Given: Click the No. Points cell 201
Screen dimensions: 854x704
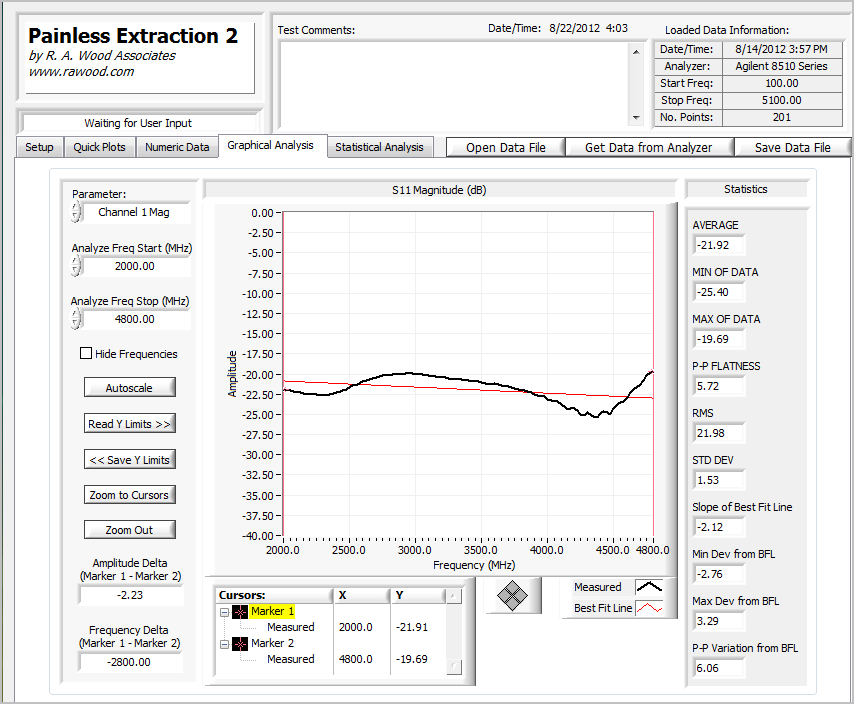Looking at the screenshot, I should pyautogui.click(x=782, y=117).
